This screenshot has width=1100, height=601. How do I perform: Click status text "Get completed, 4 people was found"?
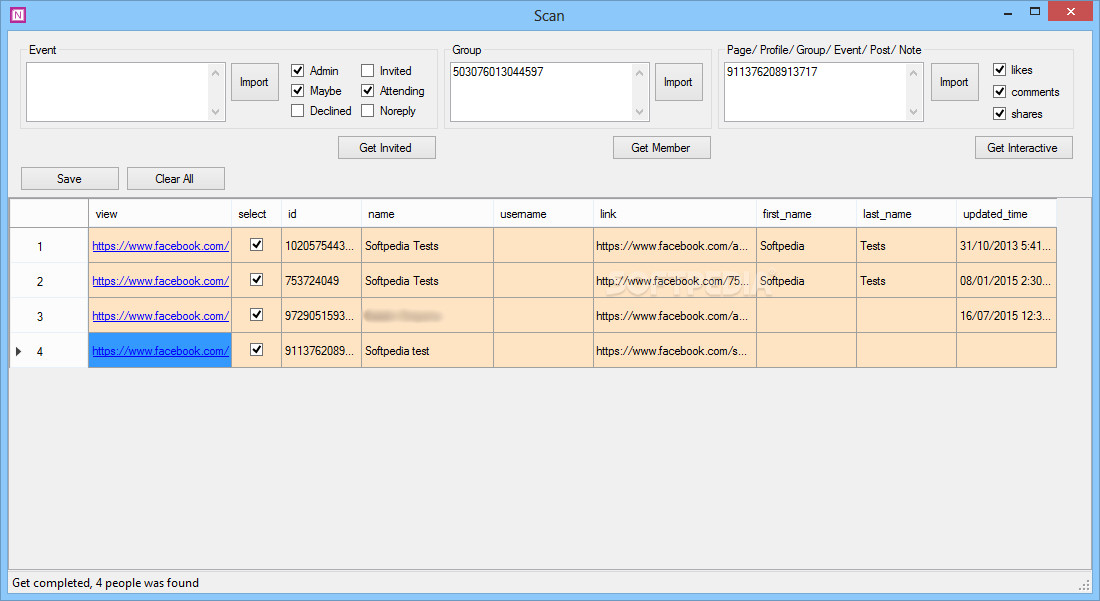105,583
